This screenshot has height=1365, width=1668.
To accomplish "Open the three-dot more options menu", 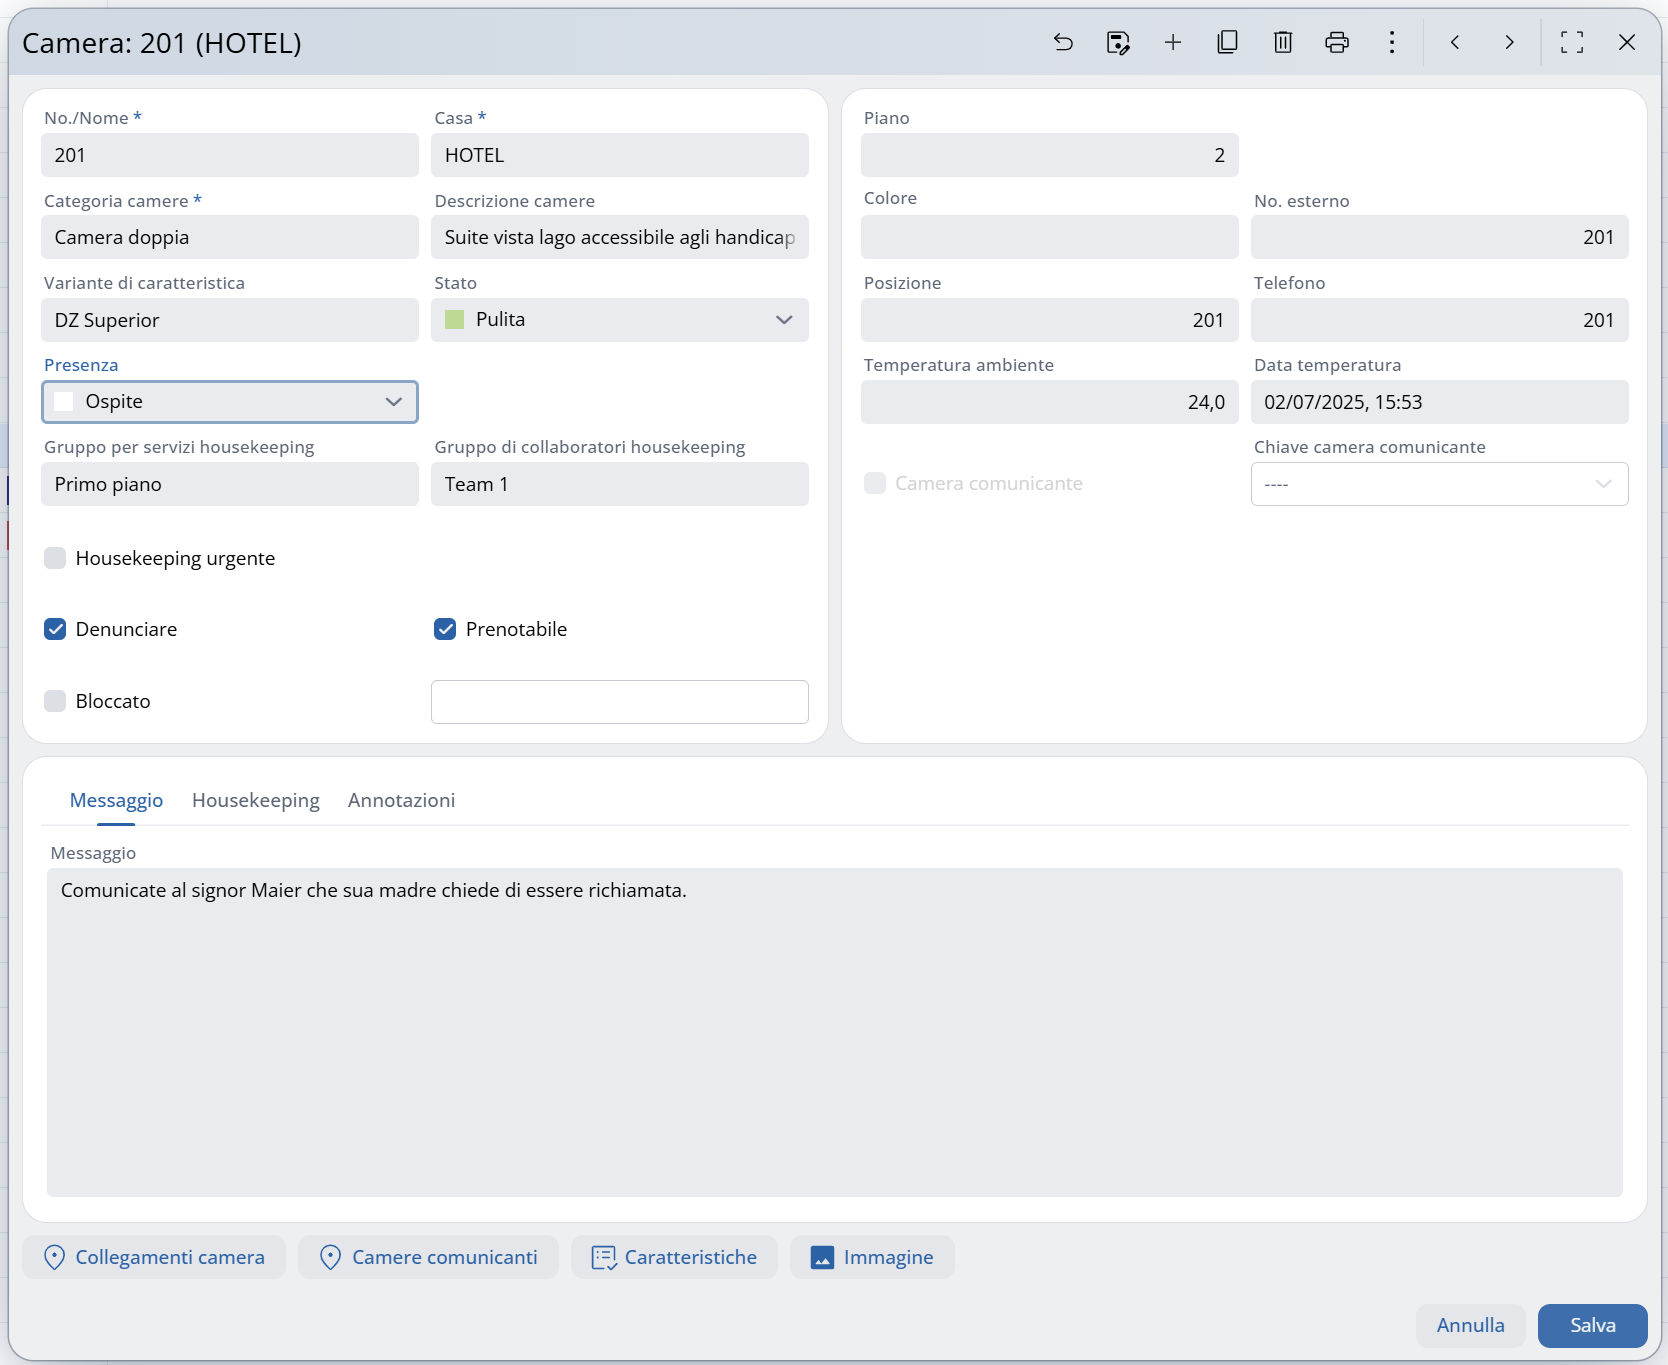I will (1391, 42).
